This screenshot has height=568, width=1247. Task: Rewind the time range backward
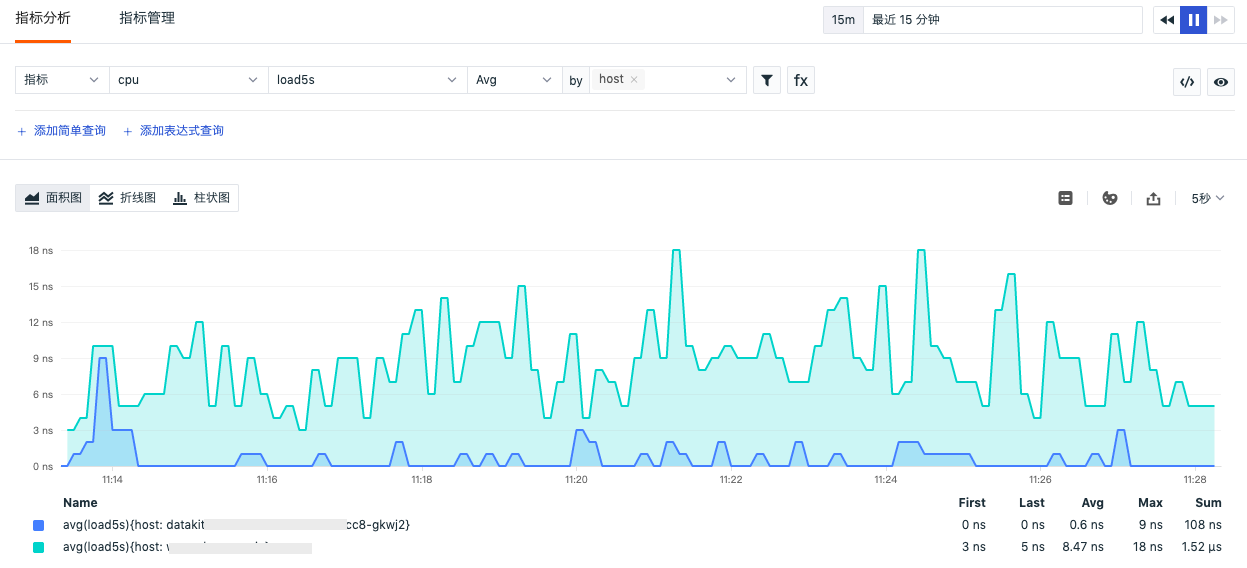tap(1167, 20)
